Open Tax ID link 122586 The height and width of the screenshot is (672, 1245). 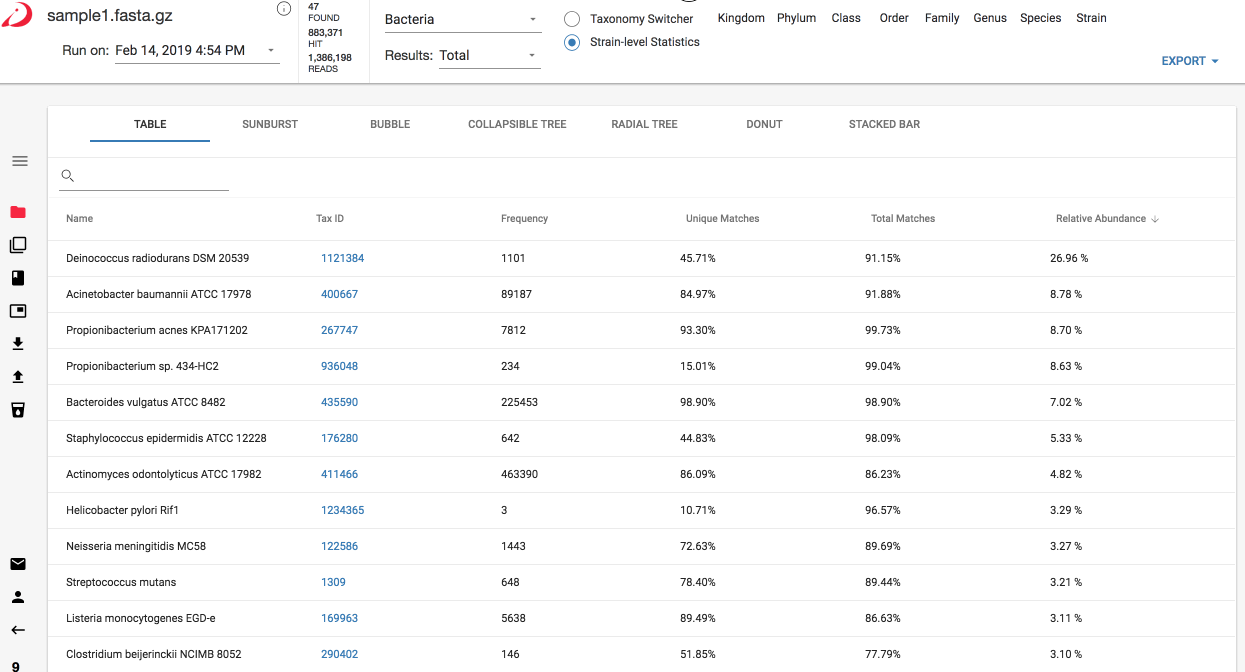tap(339, 546)
